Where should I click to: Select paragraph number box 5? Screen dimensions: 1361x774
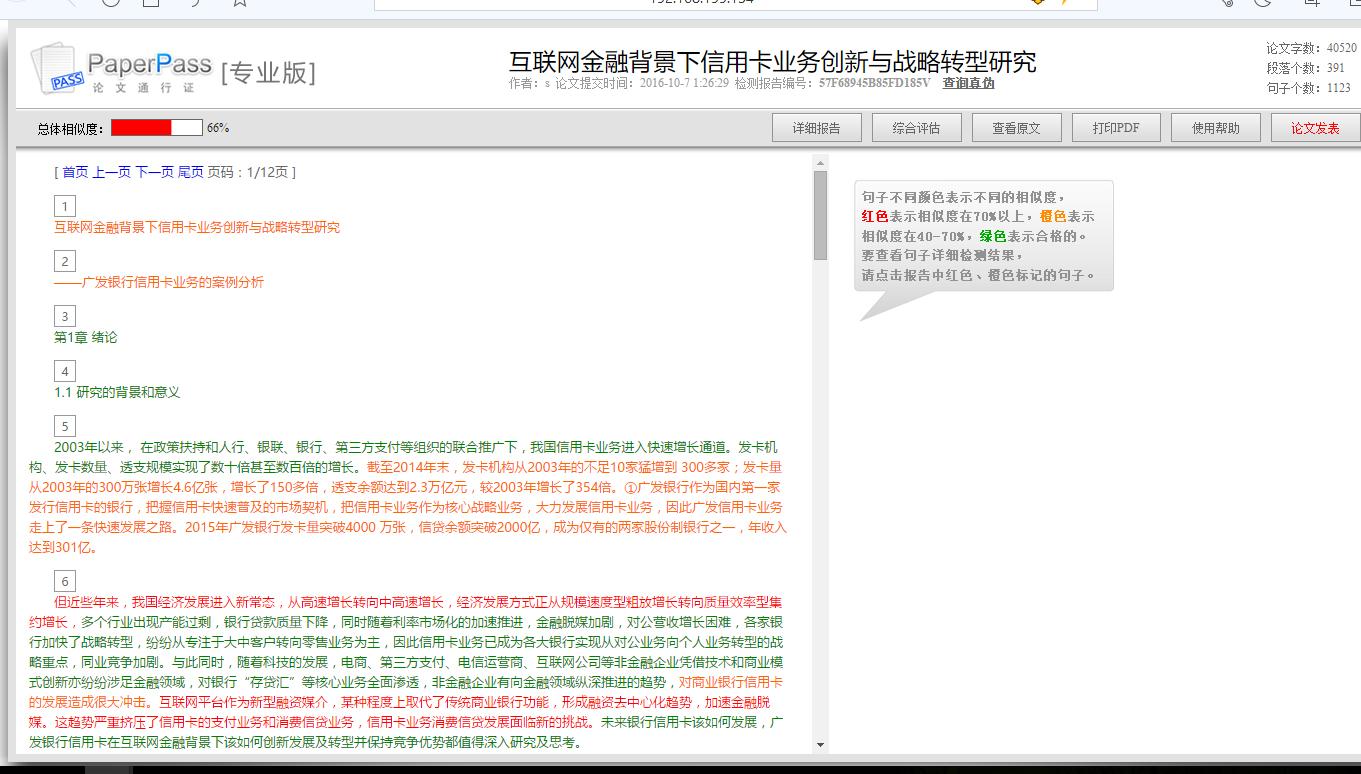(x=65, y=427)
